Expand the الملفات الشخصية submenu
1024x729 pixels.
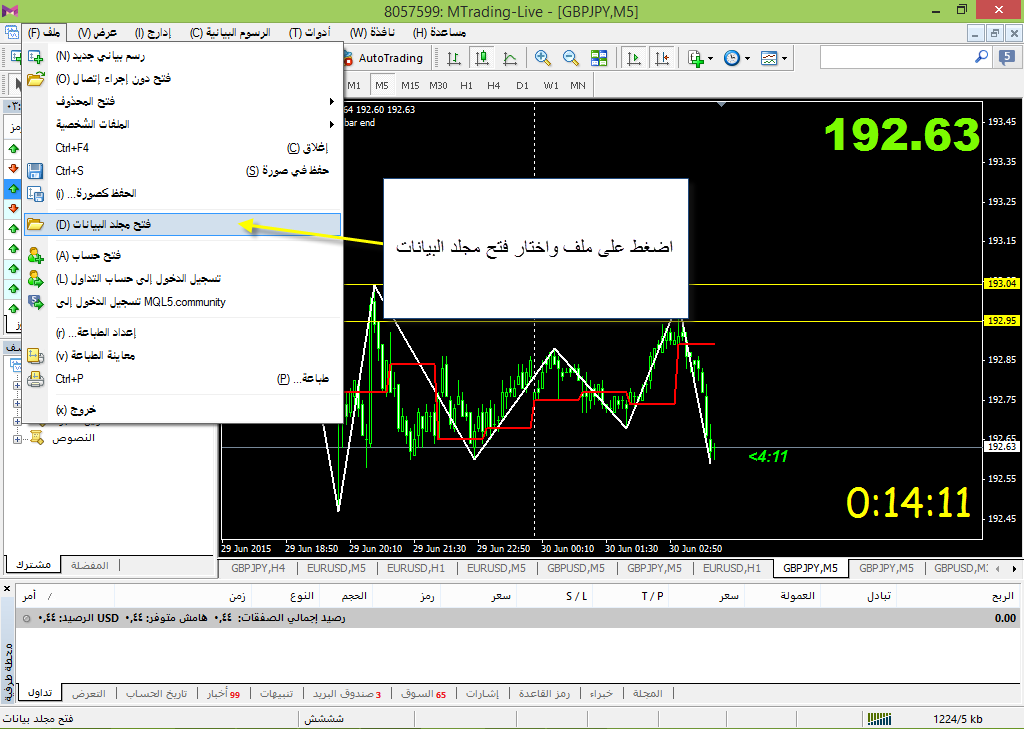click(182, 125)
